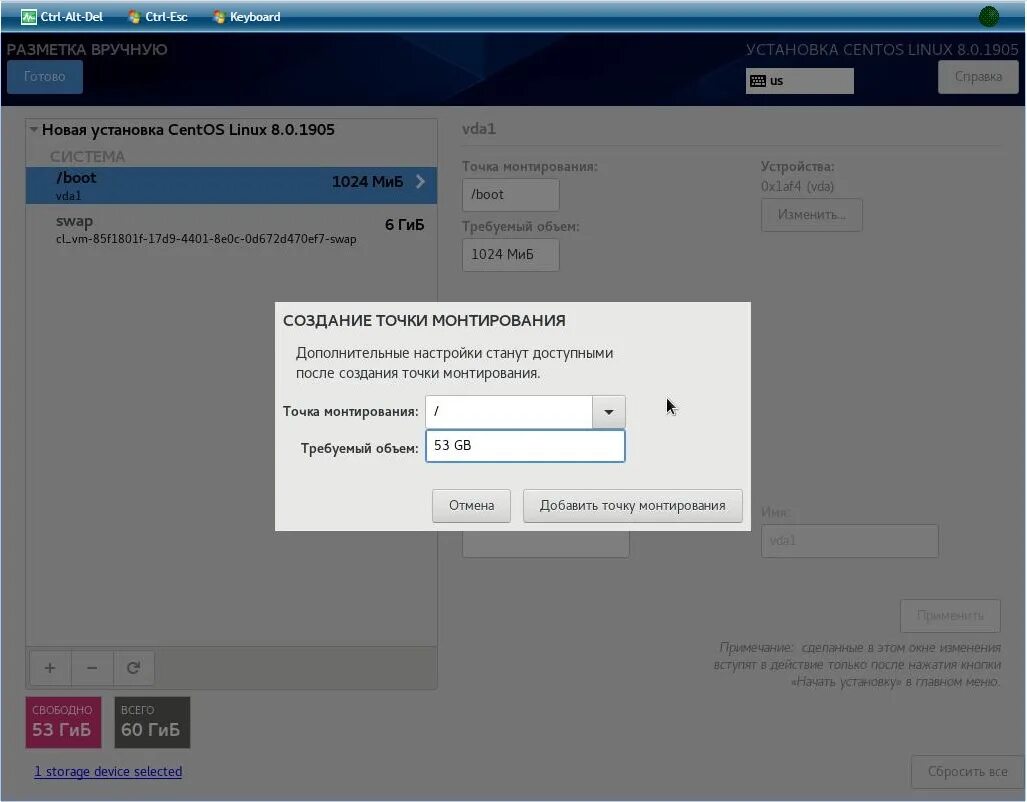Click the chevron on /boot row
This screenshot has height=802, width=1027.
coord(420,181)
